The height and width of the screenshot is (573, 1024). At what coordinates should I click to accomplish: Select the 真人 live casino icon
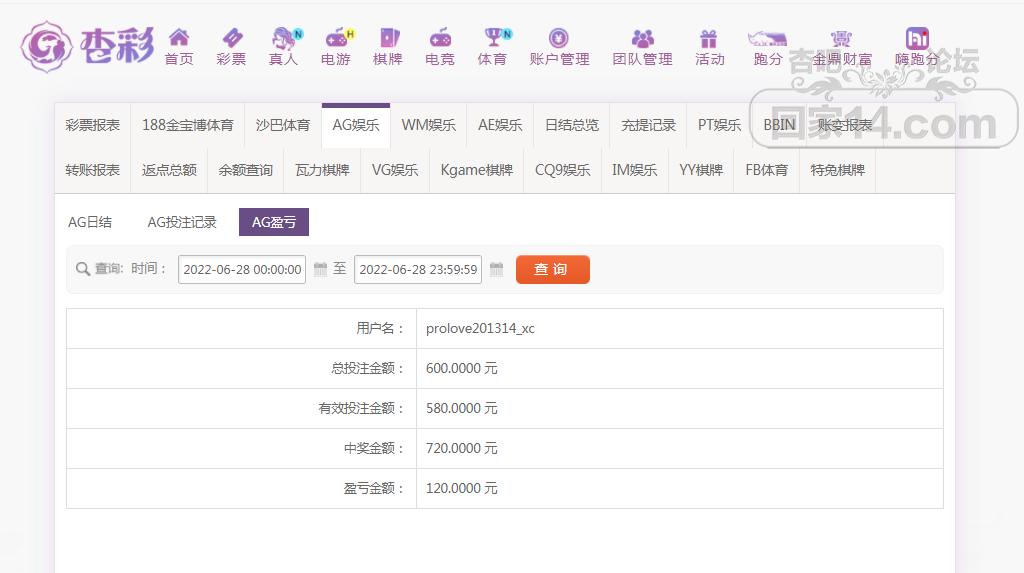click(284, 39)
